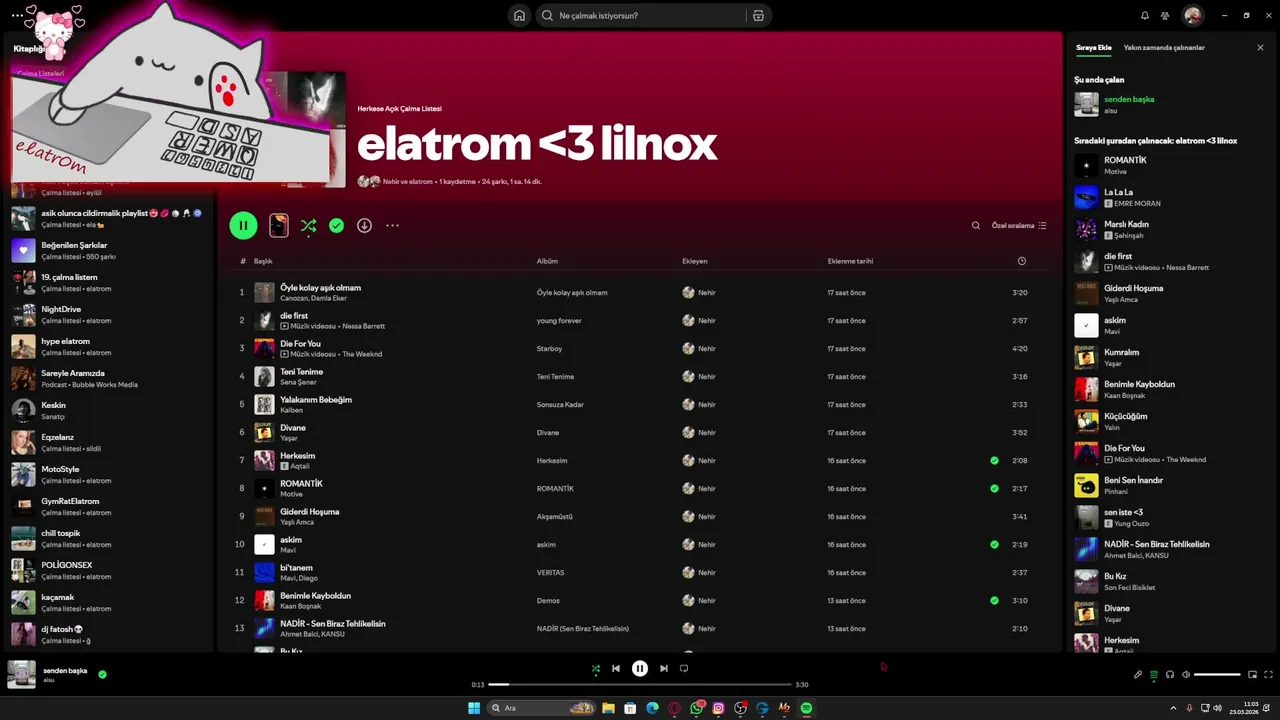Image resolution: width=1280 pixels, height=720 pixels.
Task: Open the 'young forever' album link
Action: tap(559, 320)
